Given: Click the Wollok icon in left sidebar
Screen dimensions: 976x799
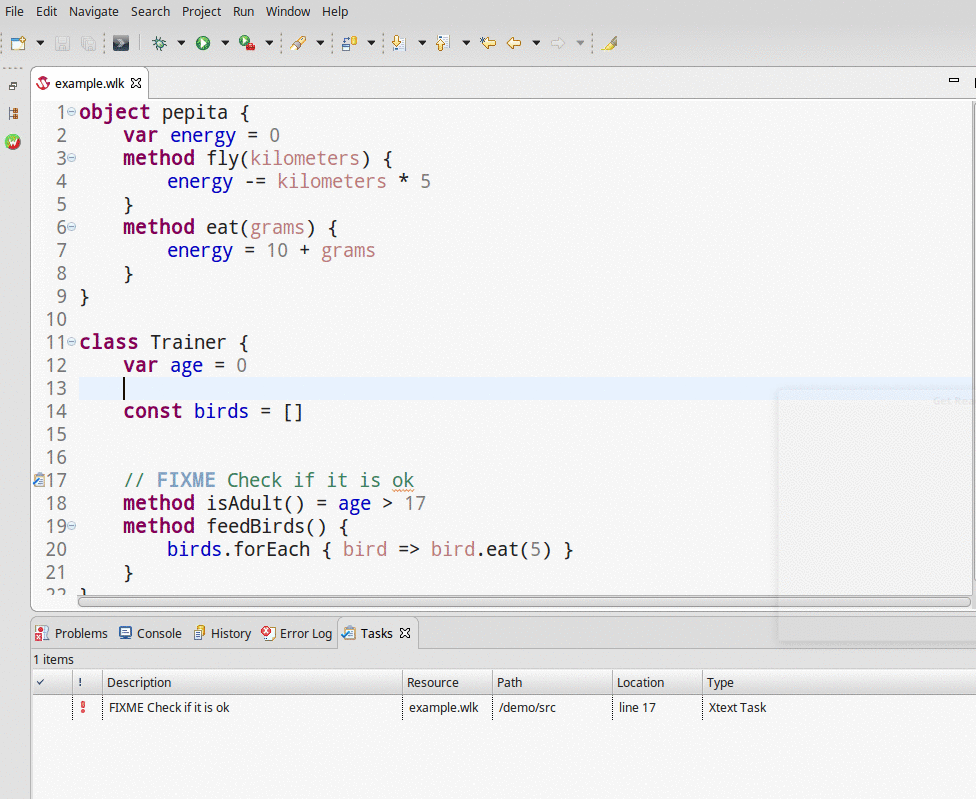Looking at the screenshot, I should [x=13, y=142].
